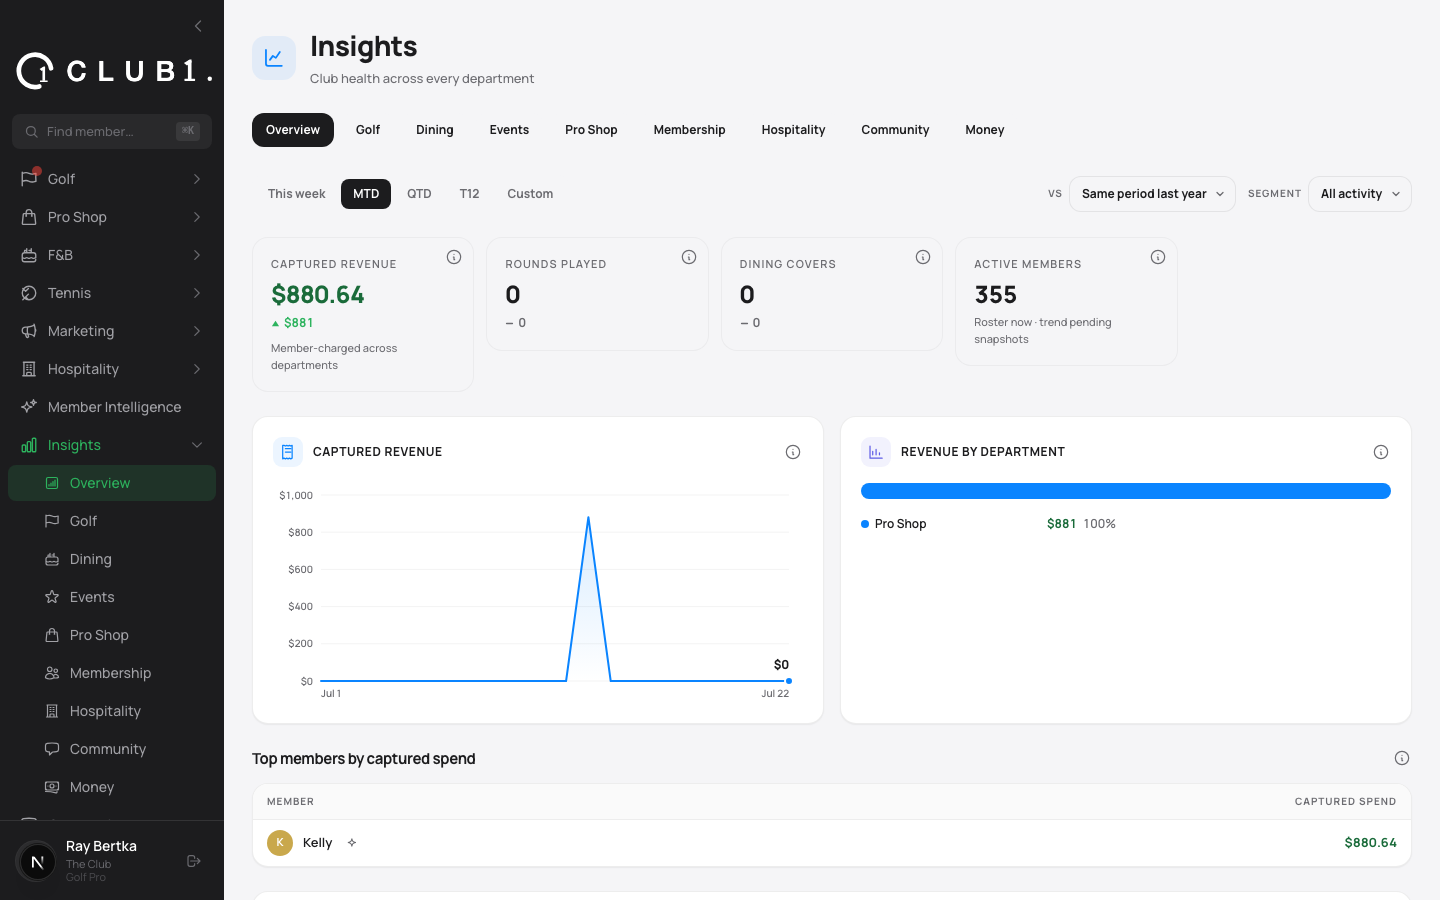Click the Golf flag icon in sidebar
The image size is (1440, 900).
29,179
